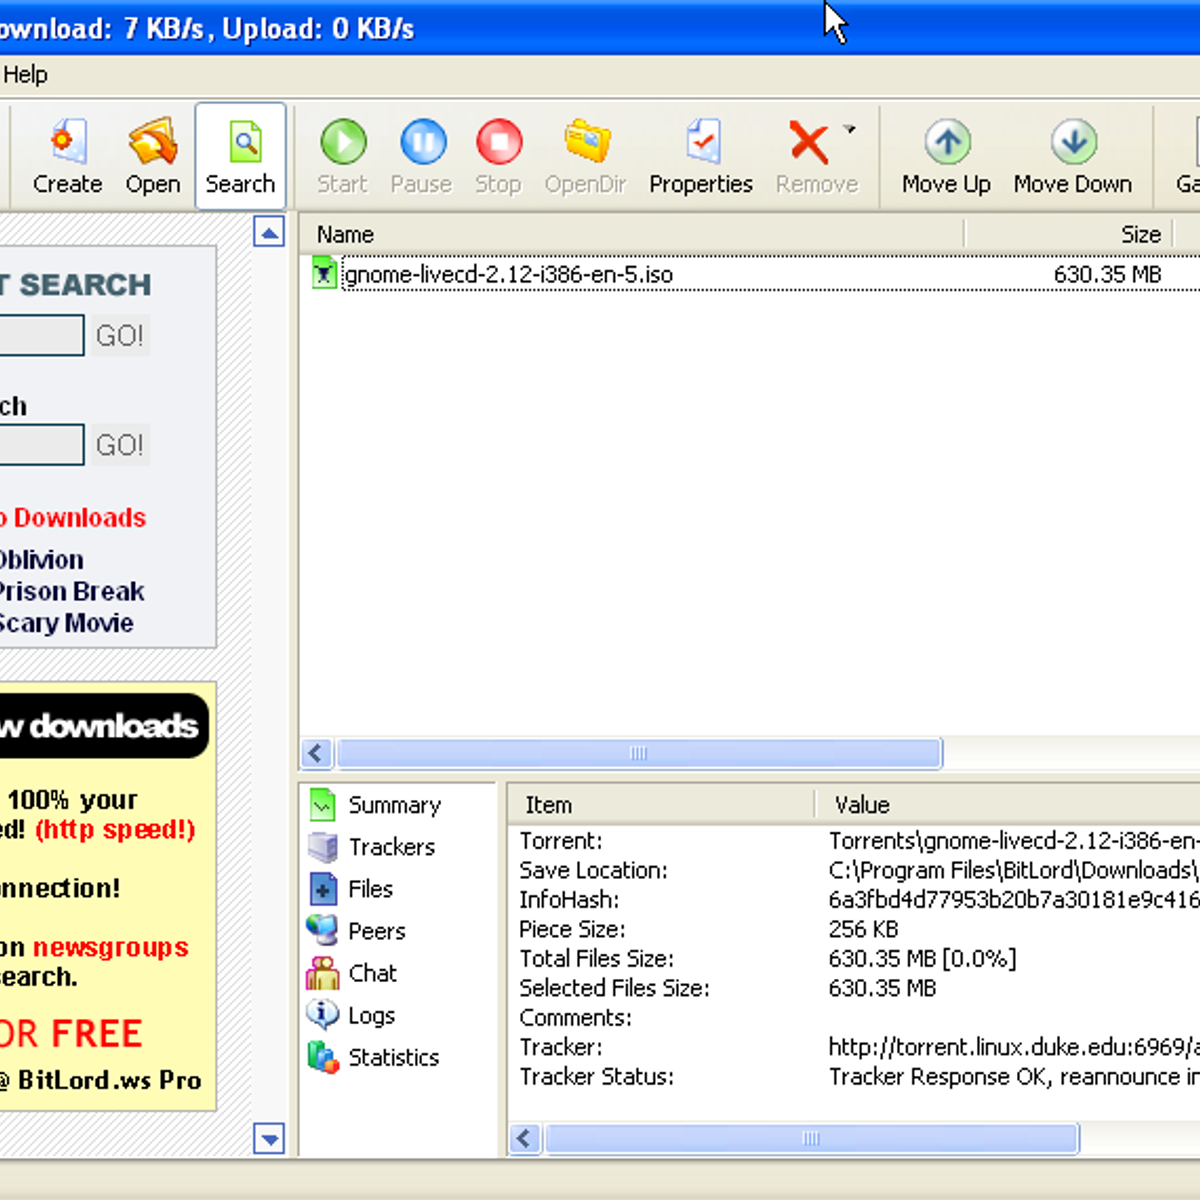1200x1200 pixels.
Task: Sort the torrent list by Size column
Action: click(x=1069, y=234)
